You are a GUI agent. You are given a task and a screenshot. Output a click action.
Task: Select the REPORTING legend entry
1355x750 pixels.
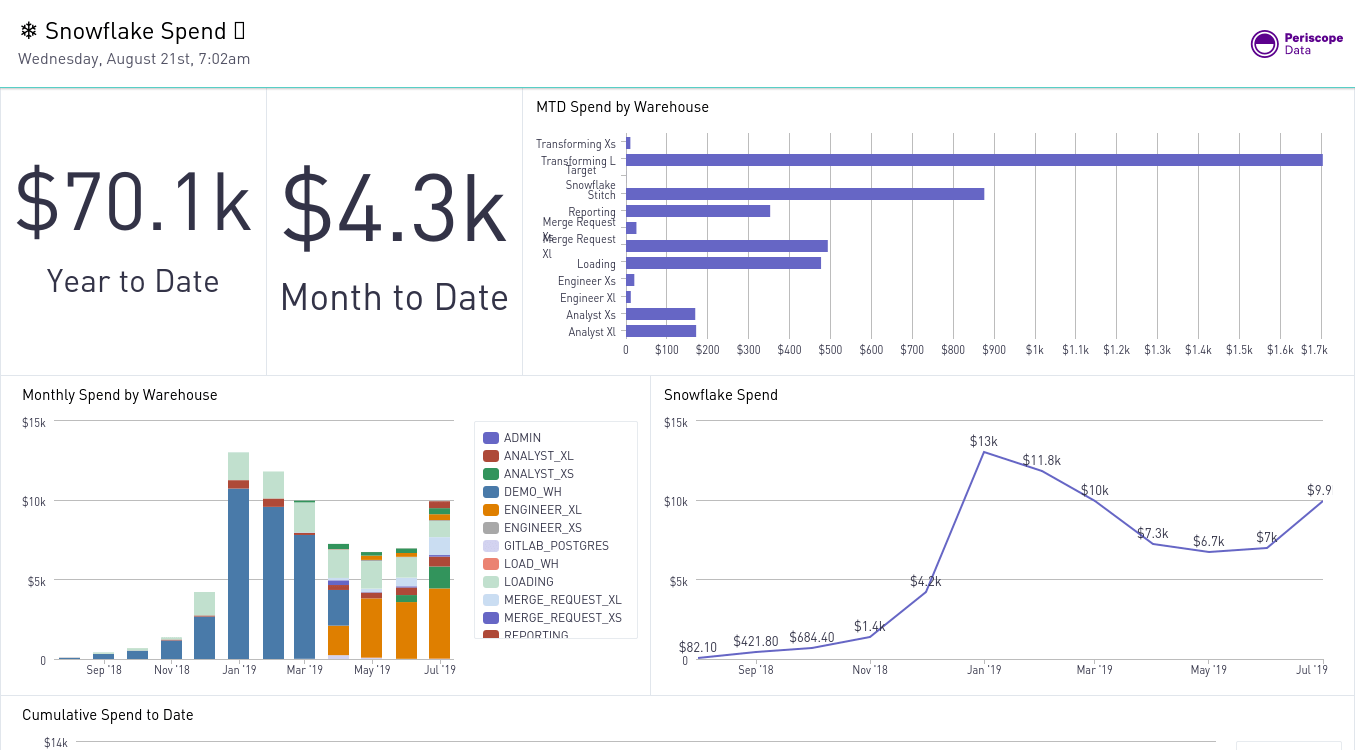[x=489, y=635]
